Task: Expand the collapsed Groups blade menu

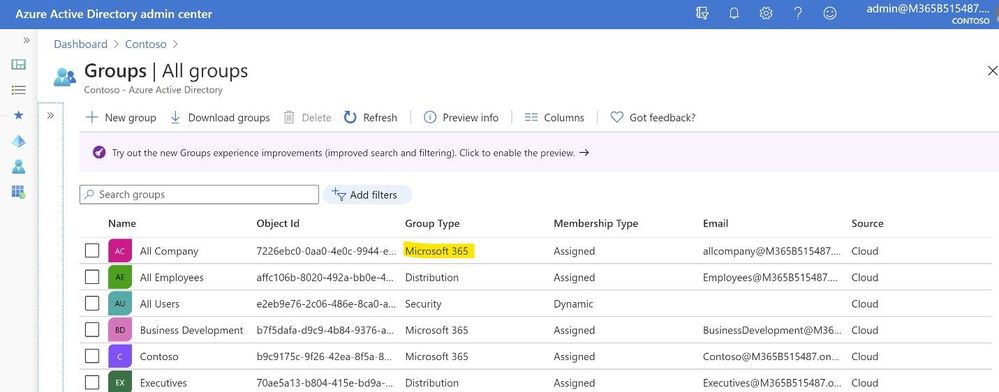Action: 50,115
